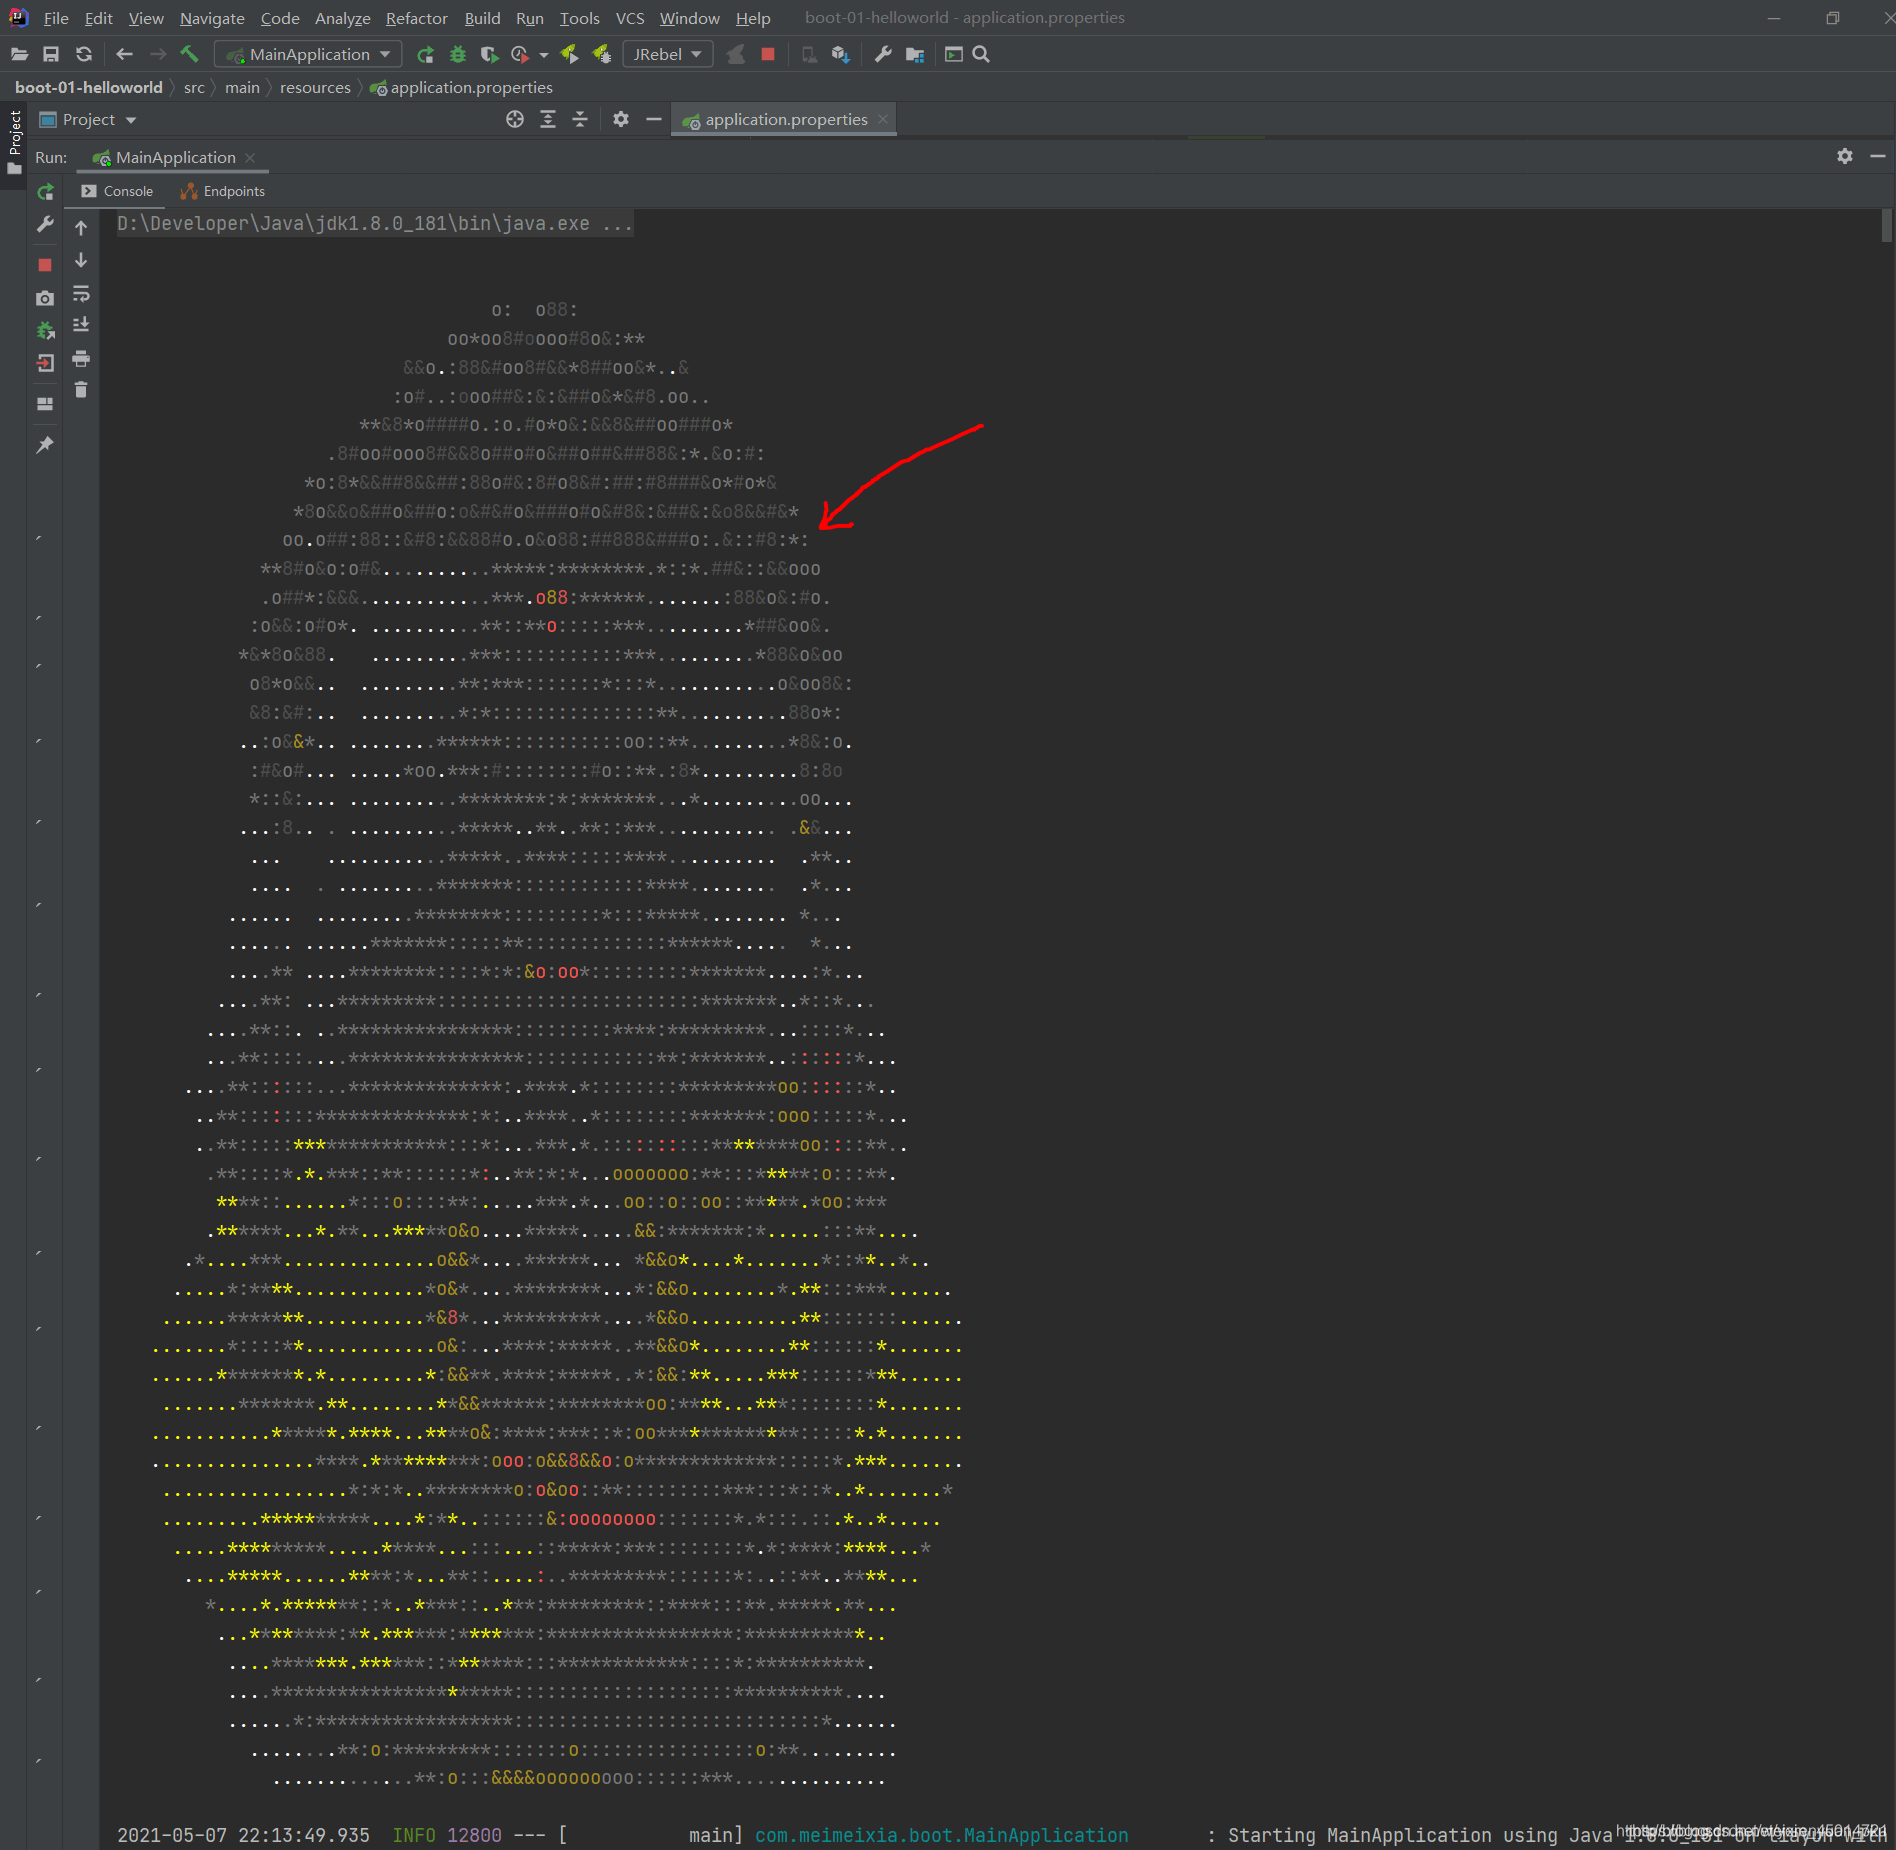Close the MainApplication run tab
Image resolution: width=1896 pixels, height=1850 pixels.
tap(250, 158)
